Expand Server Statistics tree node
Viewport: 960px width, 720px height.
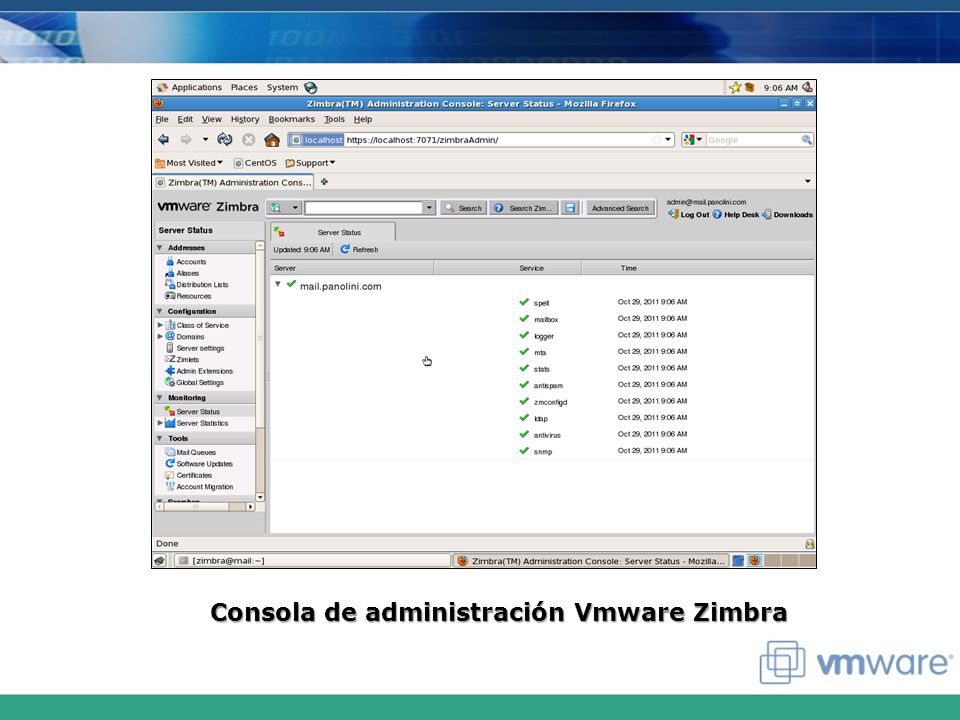[x=160, y=423]
